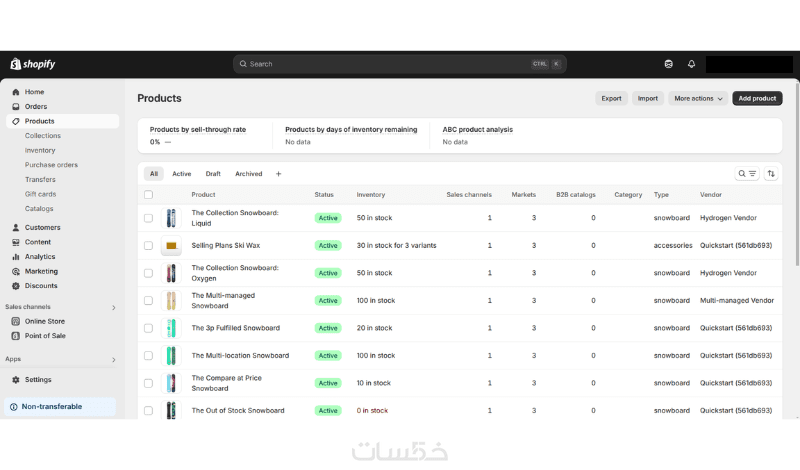Check the Selling Plans Ski Wax row

(x=148, y=245)
